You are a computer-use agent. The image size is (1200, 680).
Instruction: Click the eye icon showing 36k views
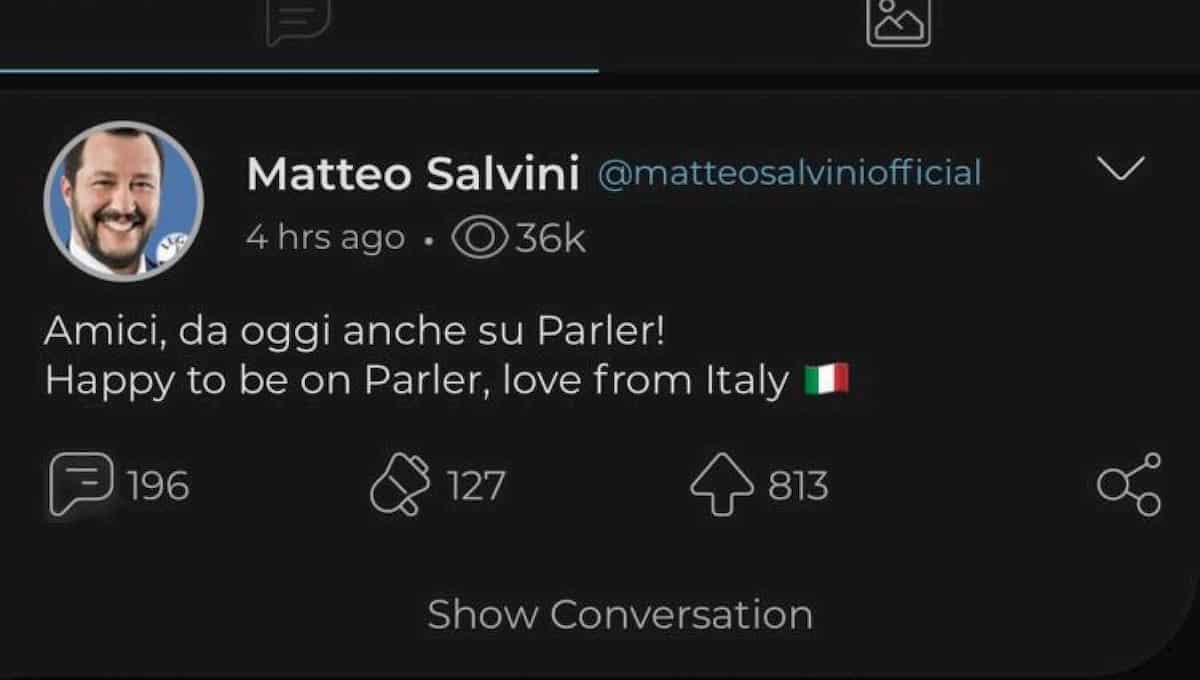point(483,237)
